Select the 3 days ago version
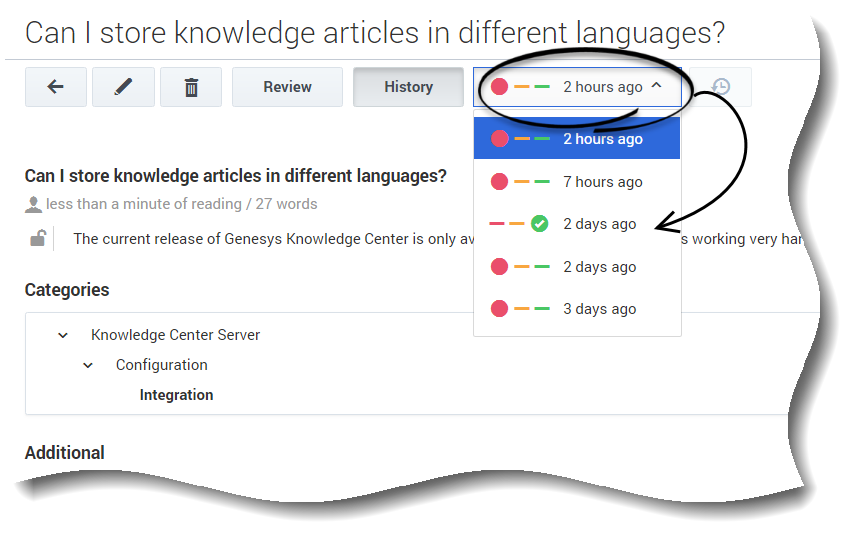Screen dimensions: 855x537 pyautogui.click(x=599, y=309)
